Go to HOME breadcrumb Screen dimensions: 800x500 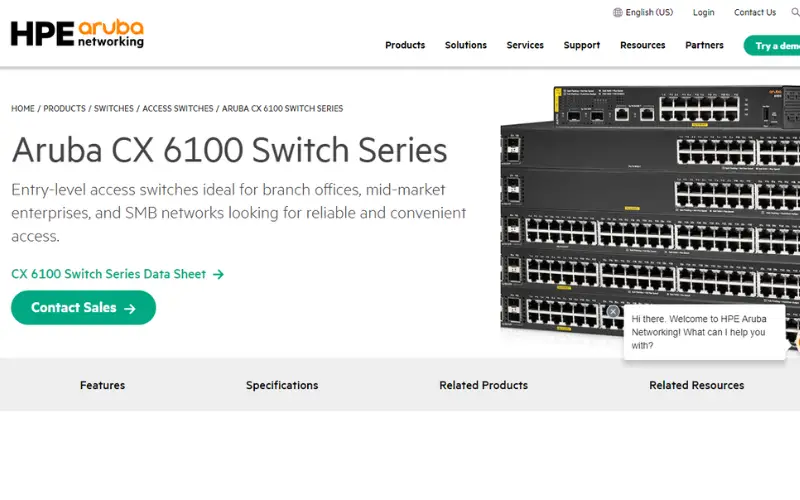(23, 109)
